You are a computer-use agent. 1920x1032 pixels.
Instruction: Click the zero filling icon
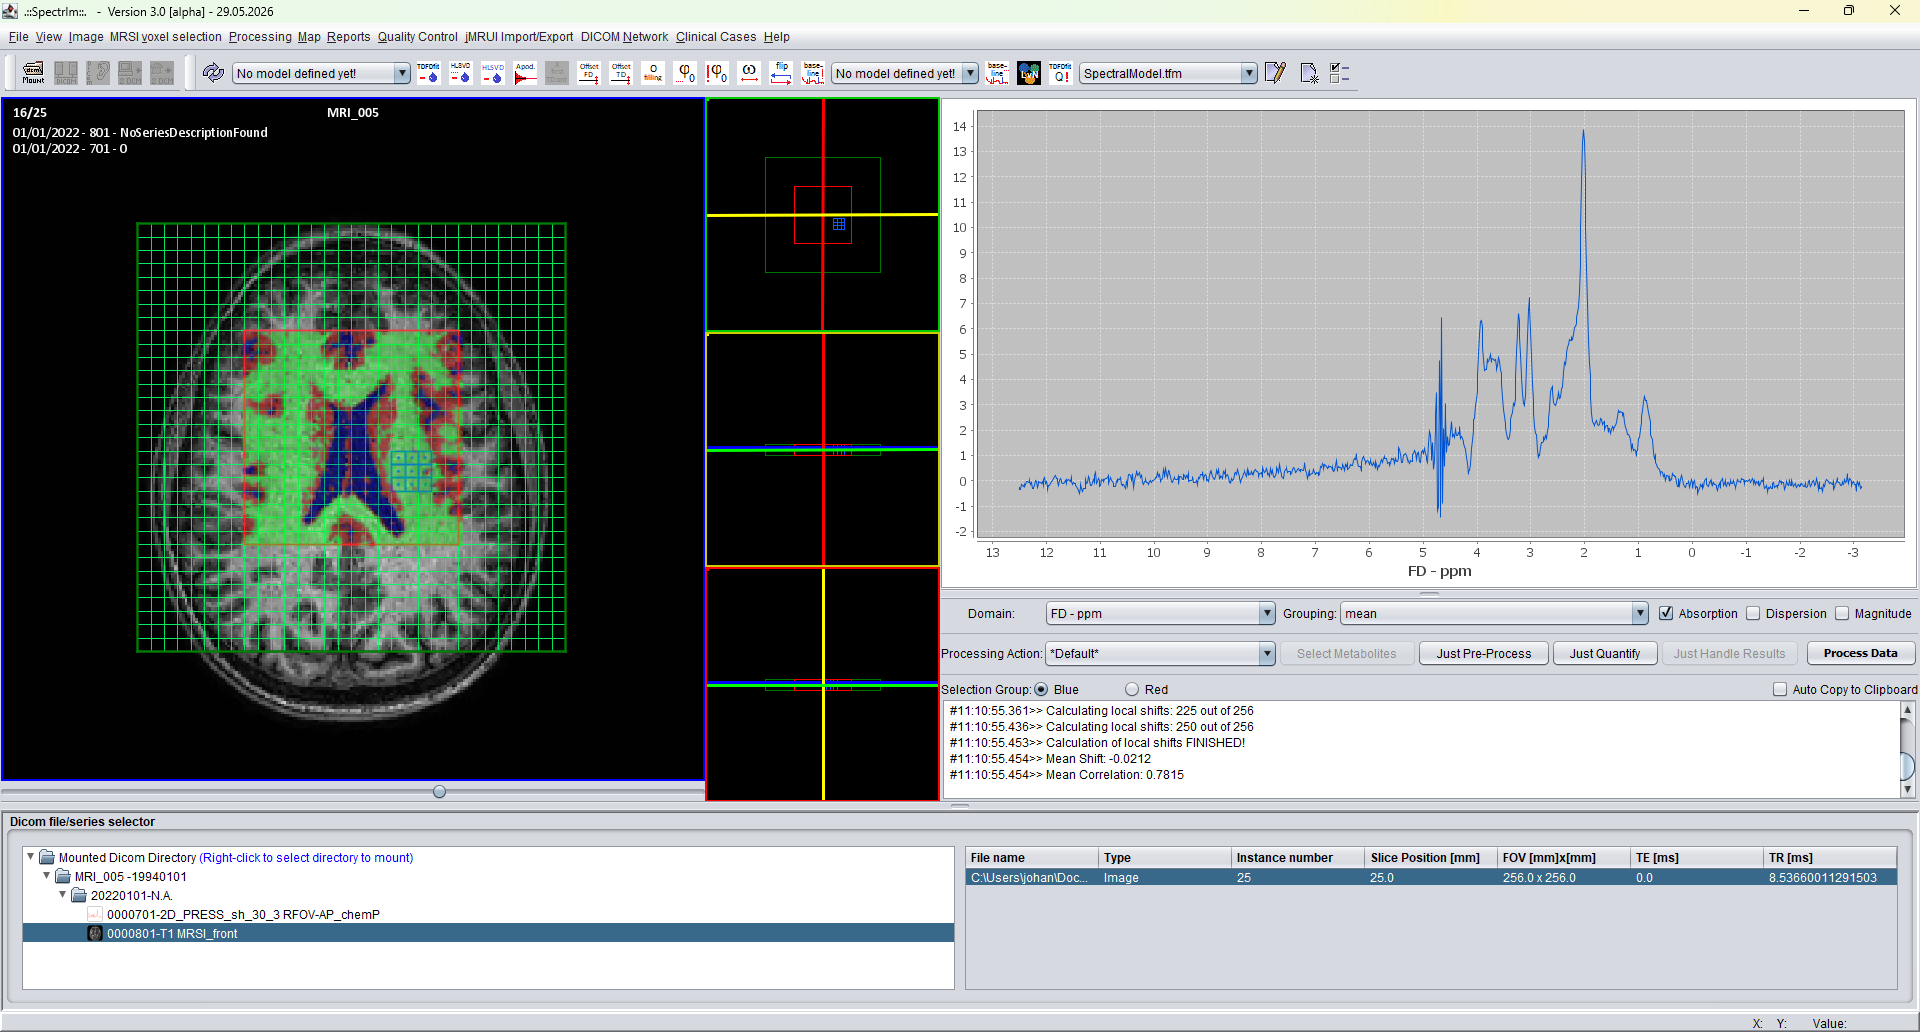pos(653,73)
